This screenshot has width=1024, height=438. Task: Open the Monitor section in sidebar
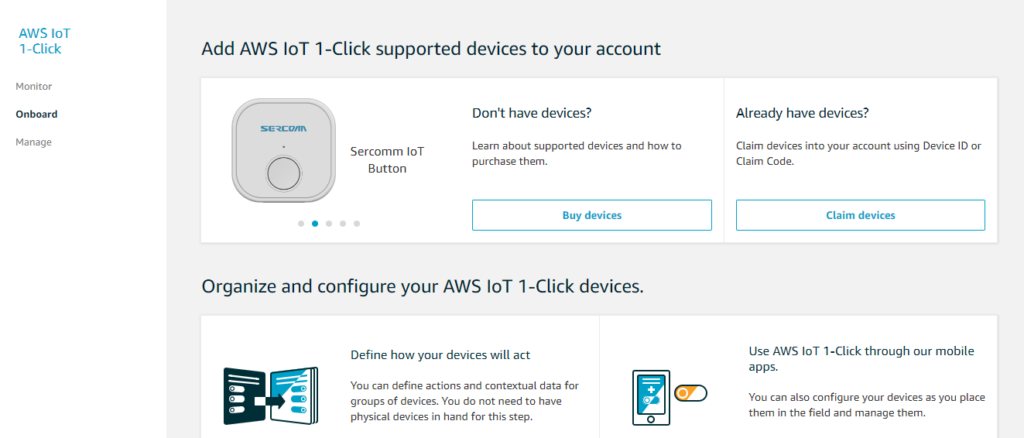pyautogui.click(x=34, y=86)
